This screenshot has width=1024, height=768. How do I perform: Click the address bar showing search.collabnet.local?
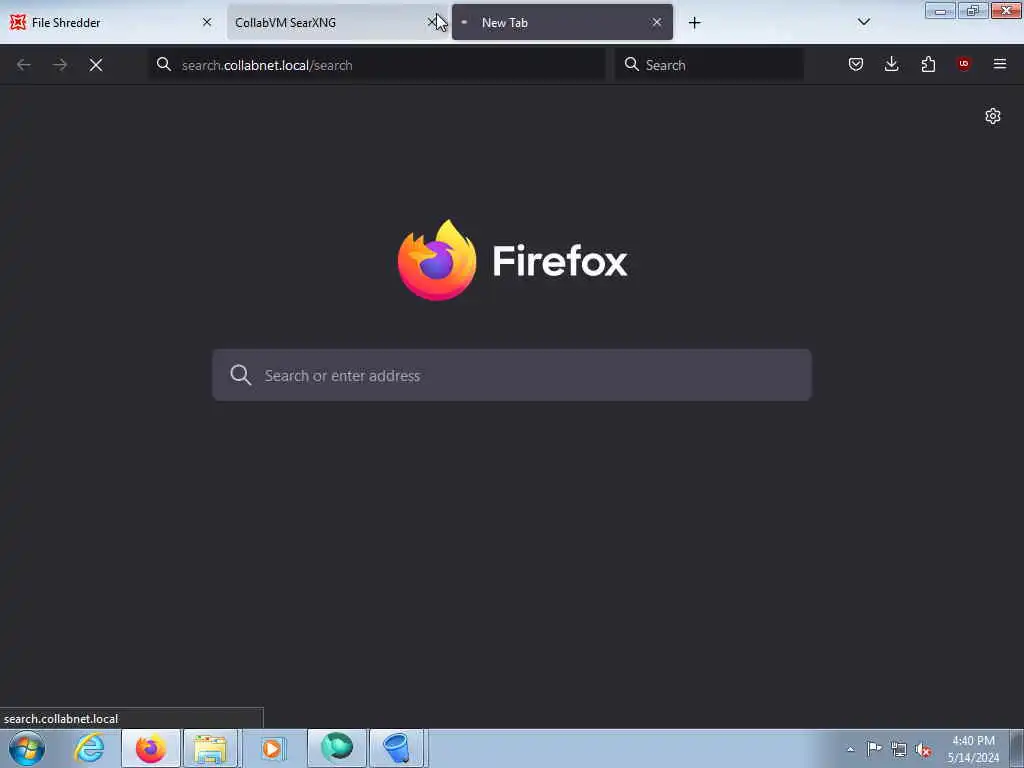[377, 65]
